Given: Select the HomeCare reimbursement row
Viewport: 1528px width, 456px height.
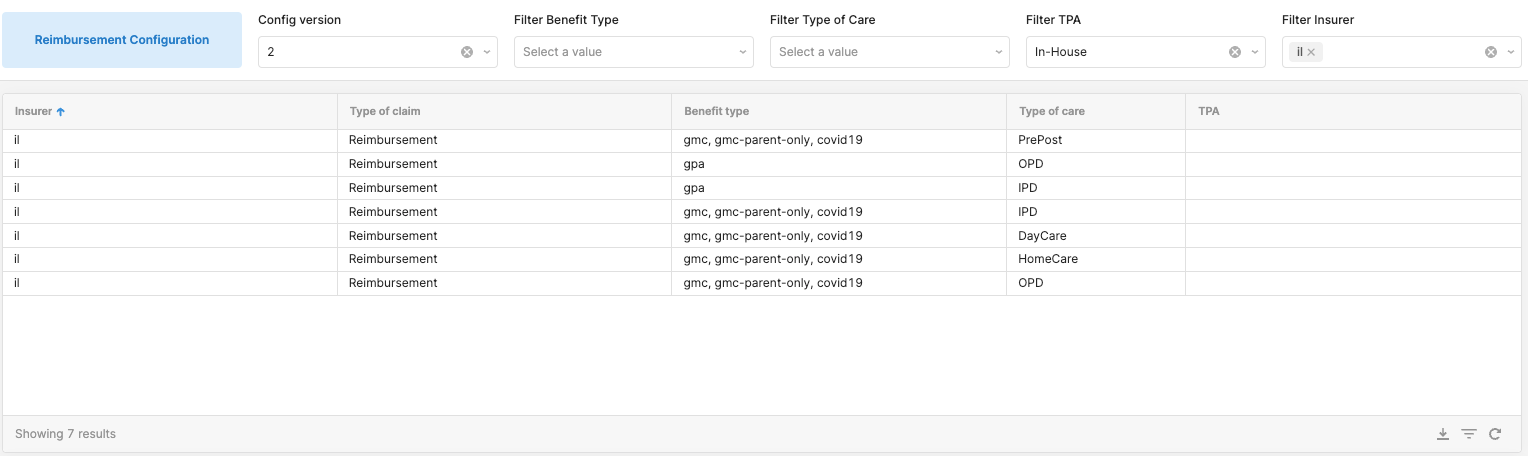Looking at the screenshot, I should (764, 259).
